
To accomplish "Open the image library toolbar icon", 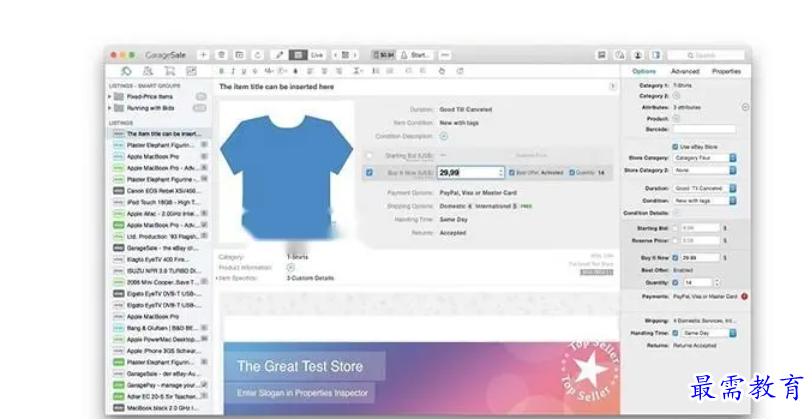I will pyautogui.click(x=601, y=55).
